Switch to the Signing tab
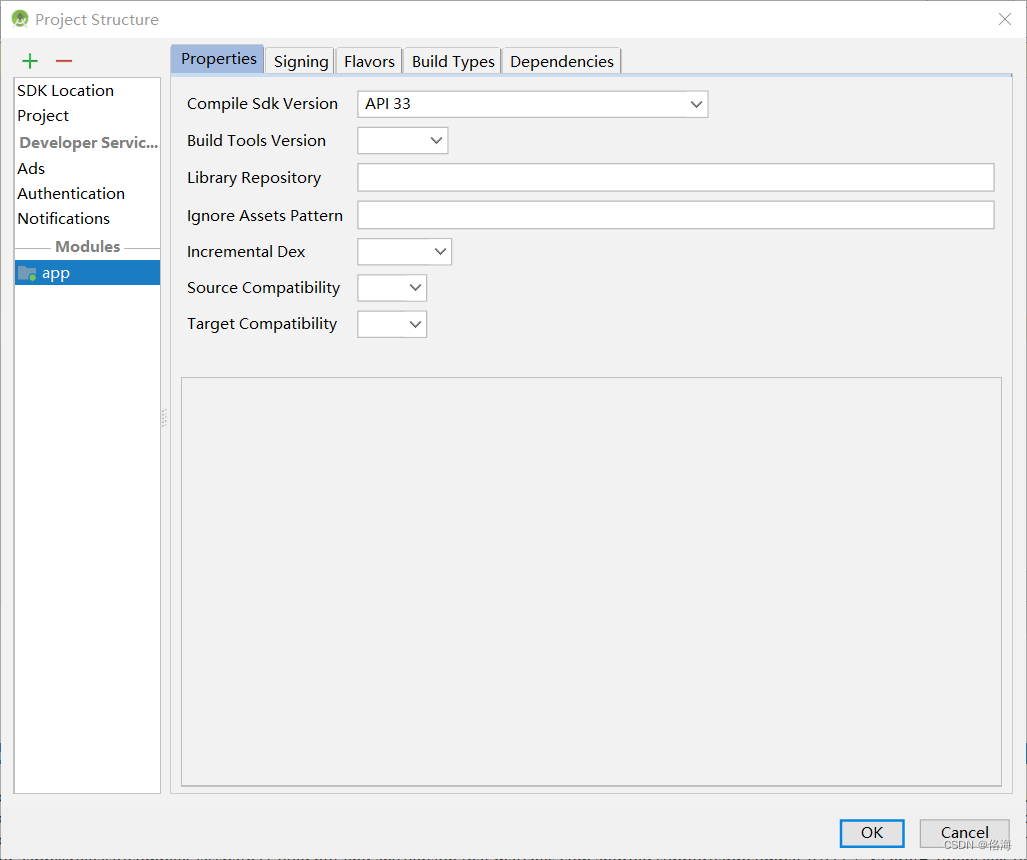 click(x=298, y=61)
